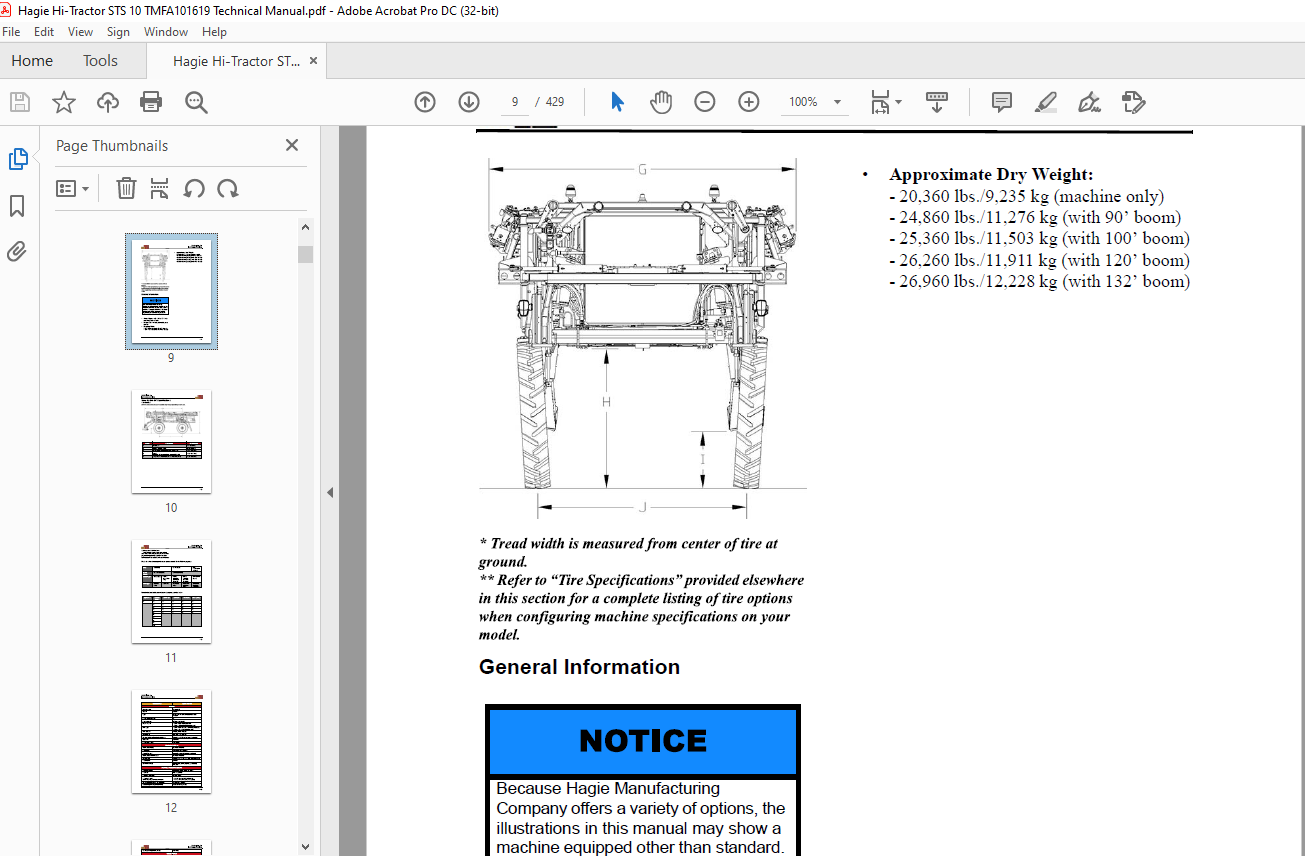Open Page Thumbnails pane icon in sidebar
Screen dimensions: 1305x856
tap(18, 159)
